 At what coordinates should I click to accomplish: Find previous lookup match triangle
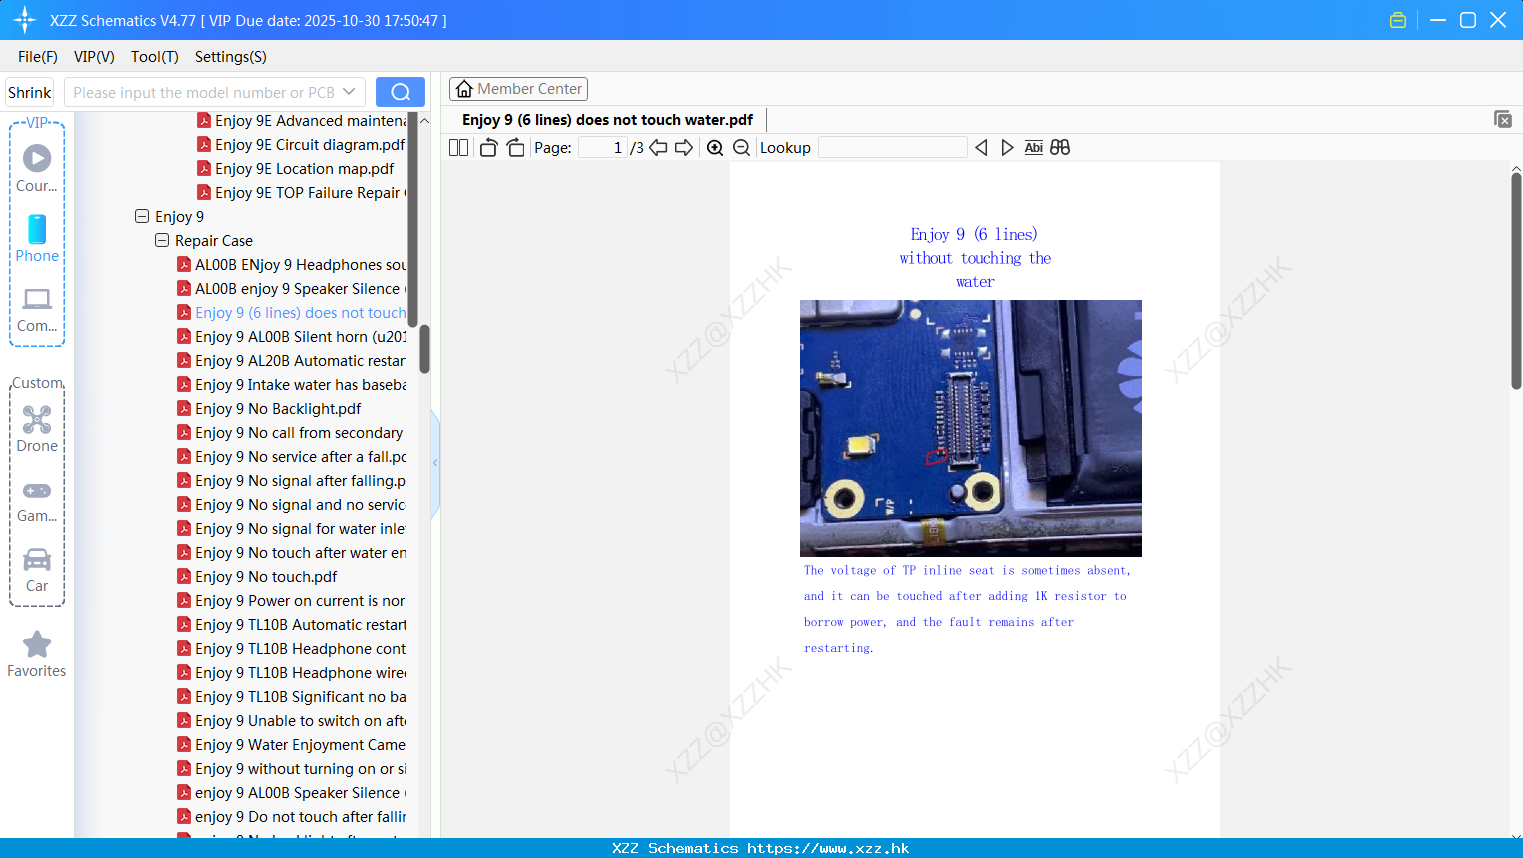tap(981, 147)
